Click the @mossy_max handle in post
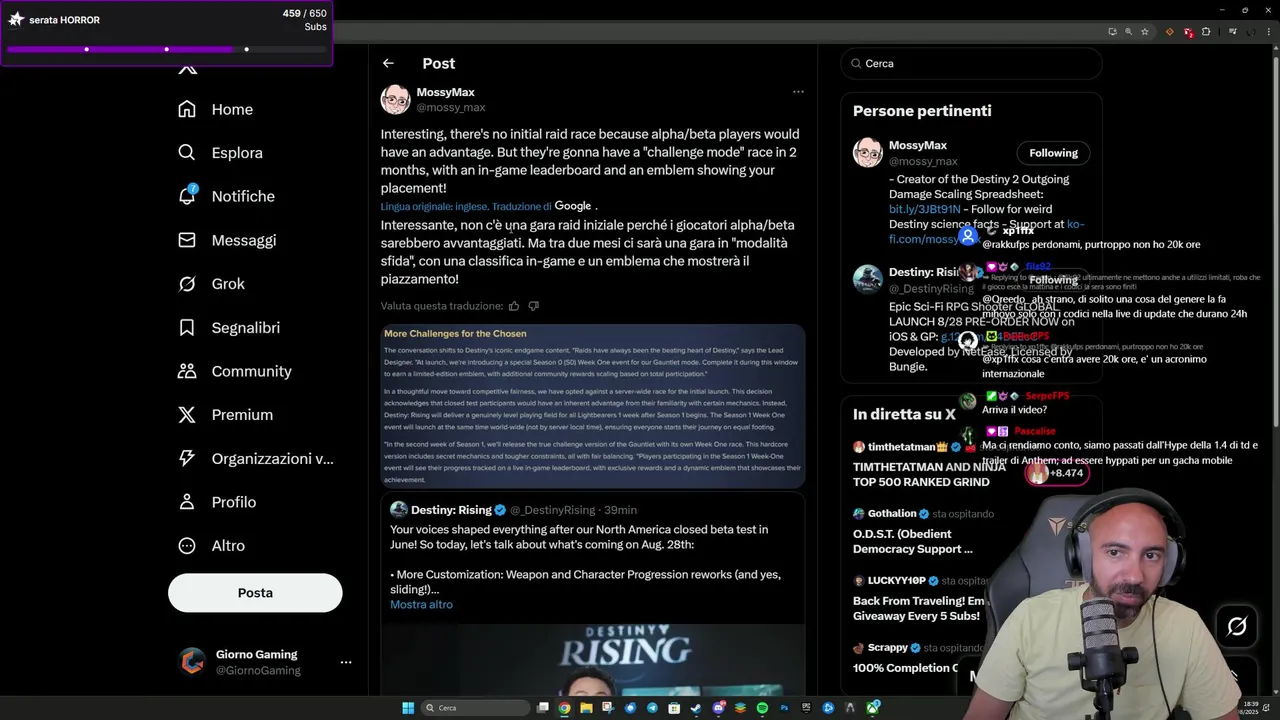 (x=450, y=108)
